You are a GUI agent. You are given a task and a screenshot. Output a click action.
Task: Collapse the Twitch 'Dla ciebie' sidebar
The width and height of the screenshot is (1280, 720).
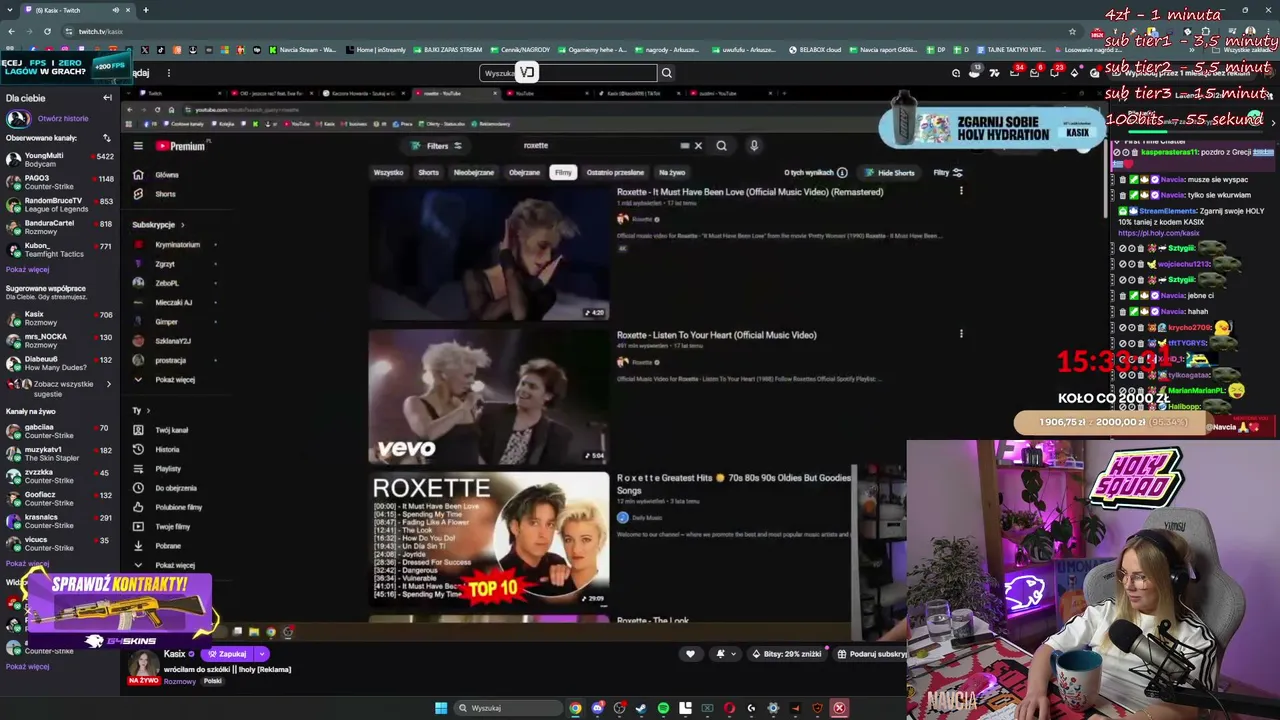click(107, 98)
